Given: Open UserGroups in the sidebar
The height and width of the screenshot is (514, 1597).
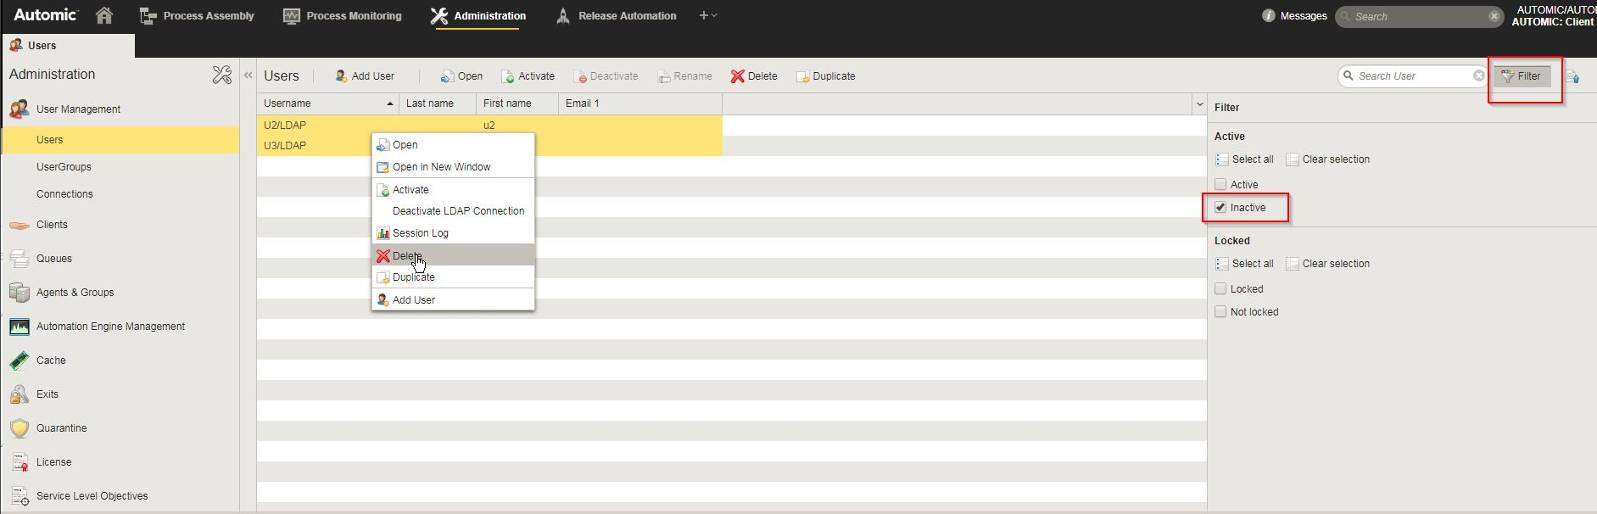Looking at the screenshot, I should pyautogui.click(x=64, y=167).
